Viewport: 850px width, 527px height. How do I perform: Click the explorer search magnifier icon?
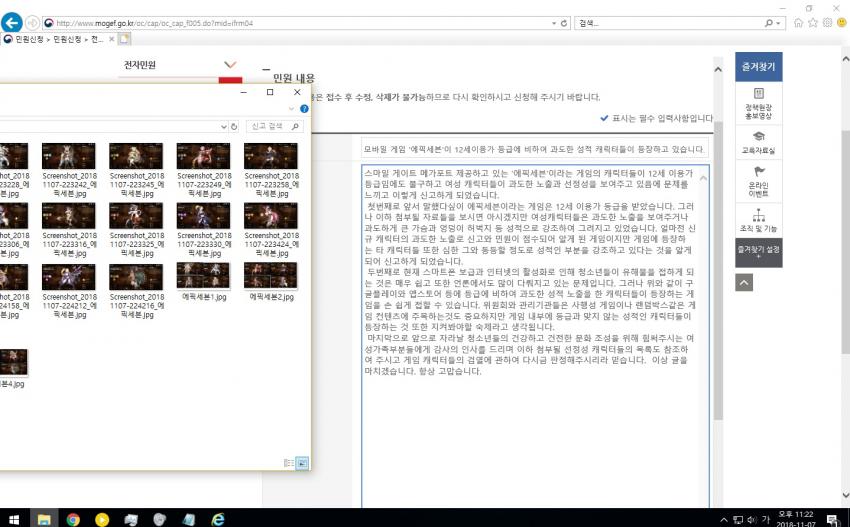coord(295,126)
